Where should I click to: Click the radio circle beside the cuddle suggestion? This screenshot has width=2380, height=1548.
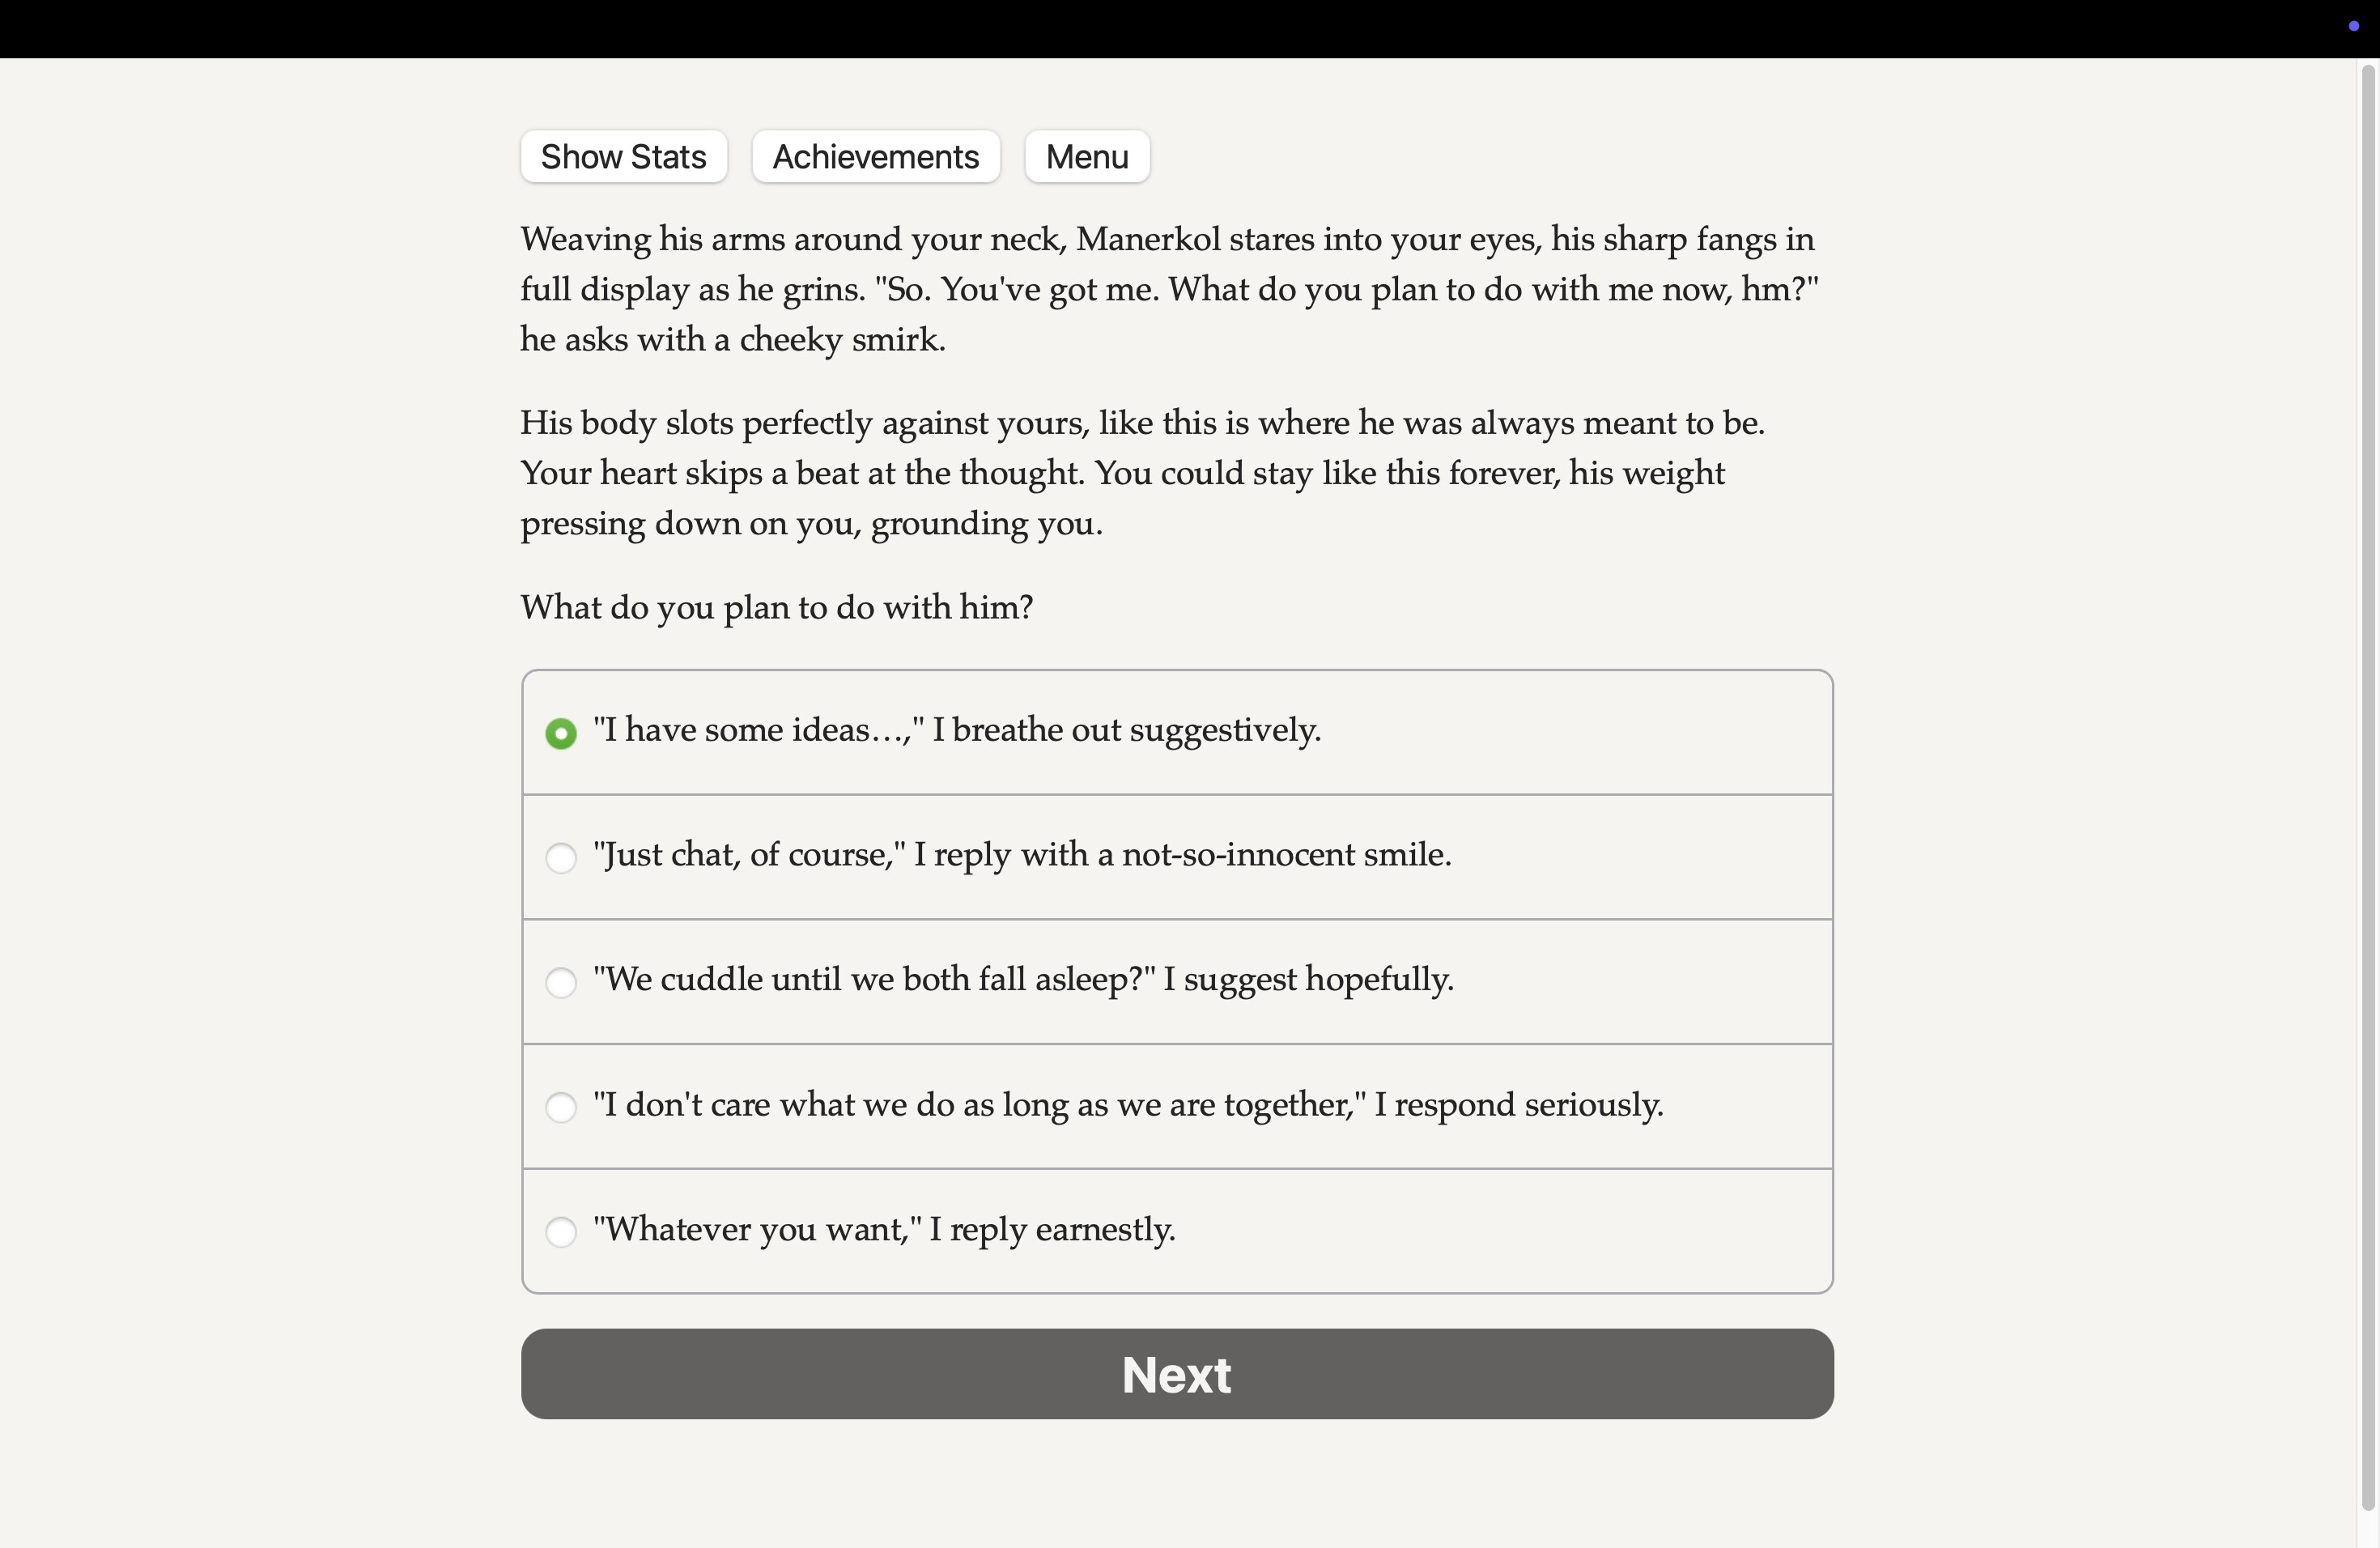[562, 983]
